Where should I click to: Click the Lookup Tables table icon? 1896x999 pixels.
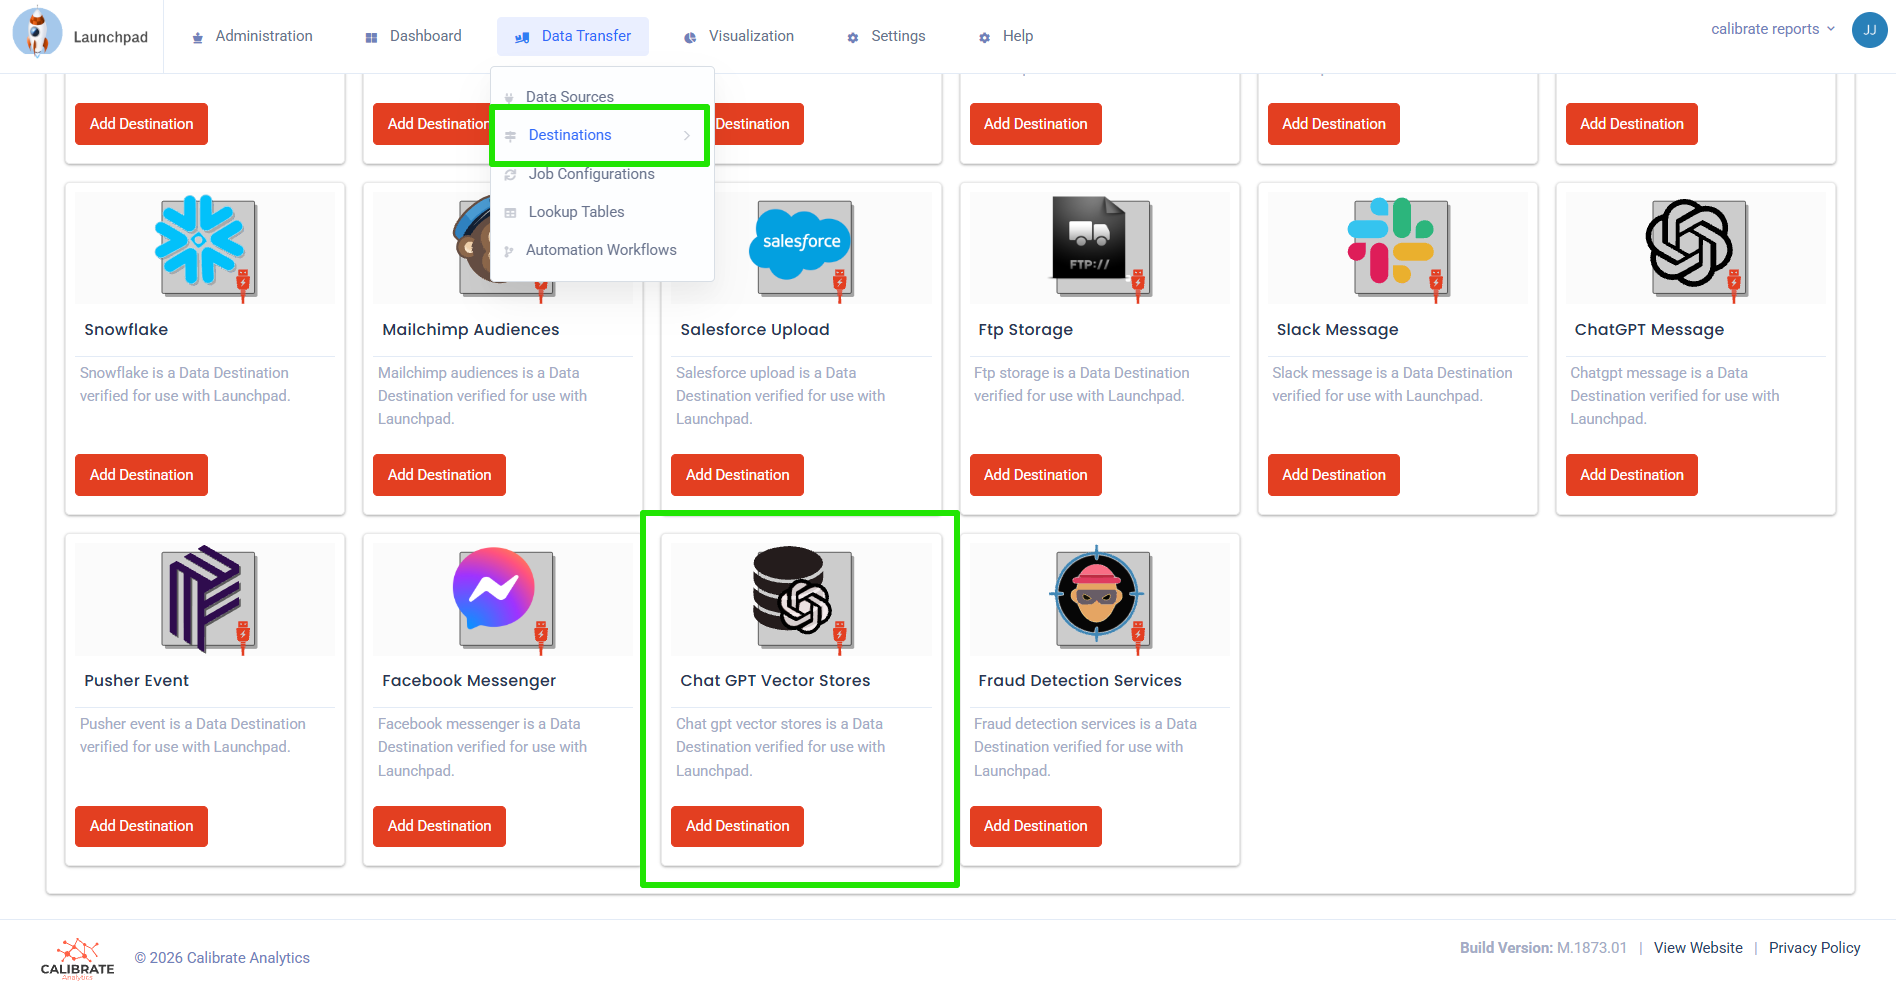[510, 213]
